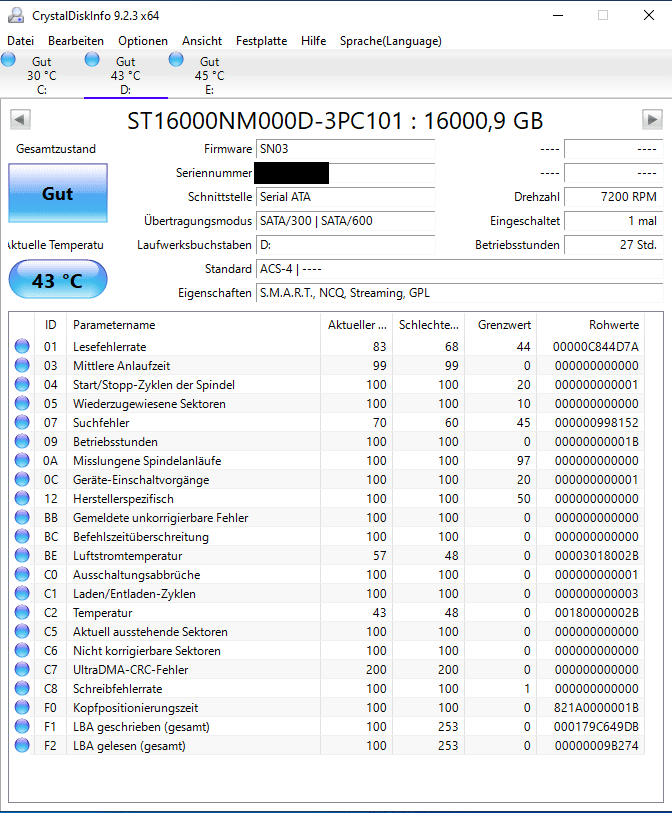Click status dot for Gemeldete unkorrigierbare Fehler

pyautogui.click(x=22, y=517)
